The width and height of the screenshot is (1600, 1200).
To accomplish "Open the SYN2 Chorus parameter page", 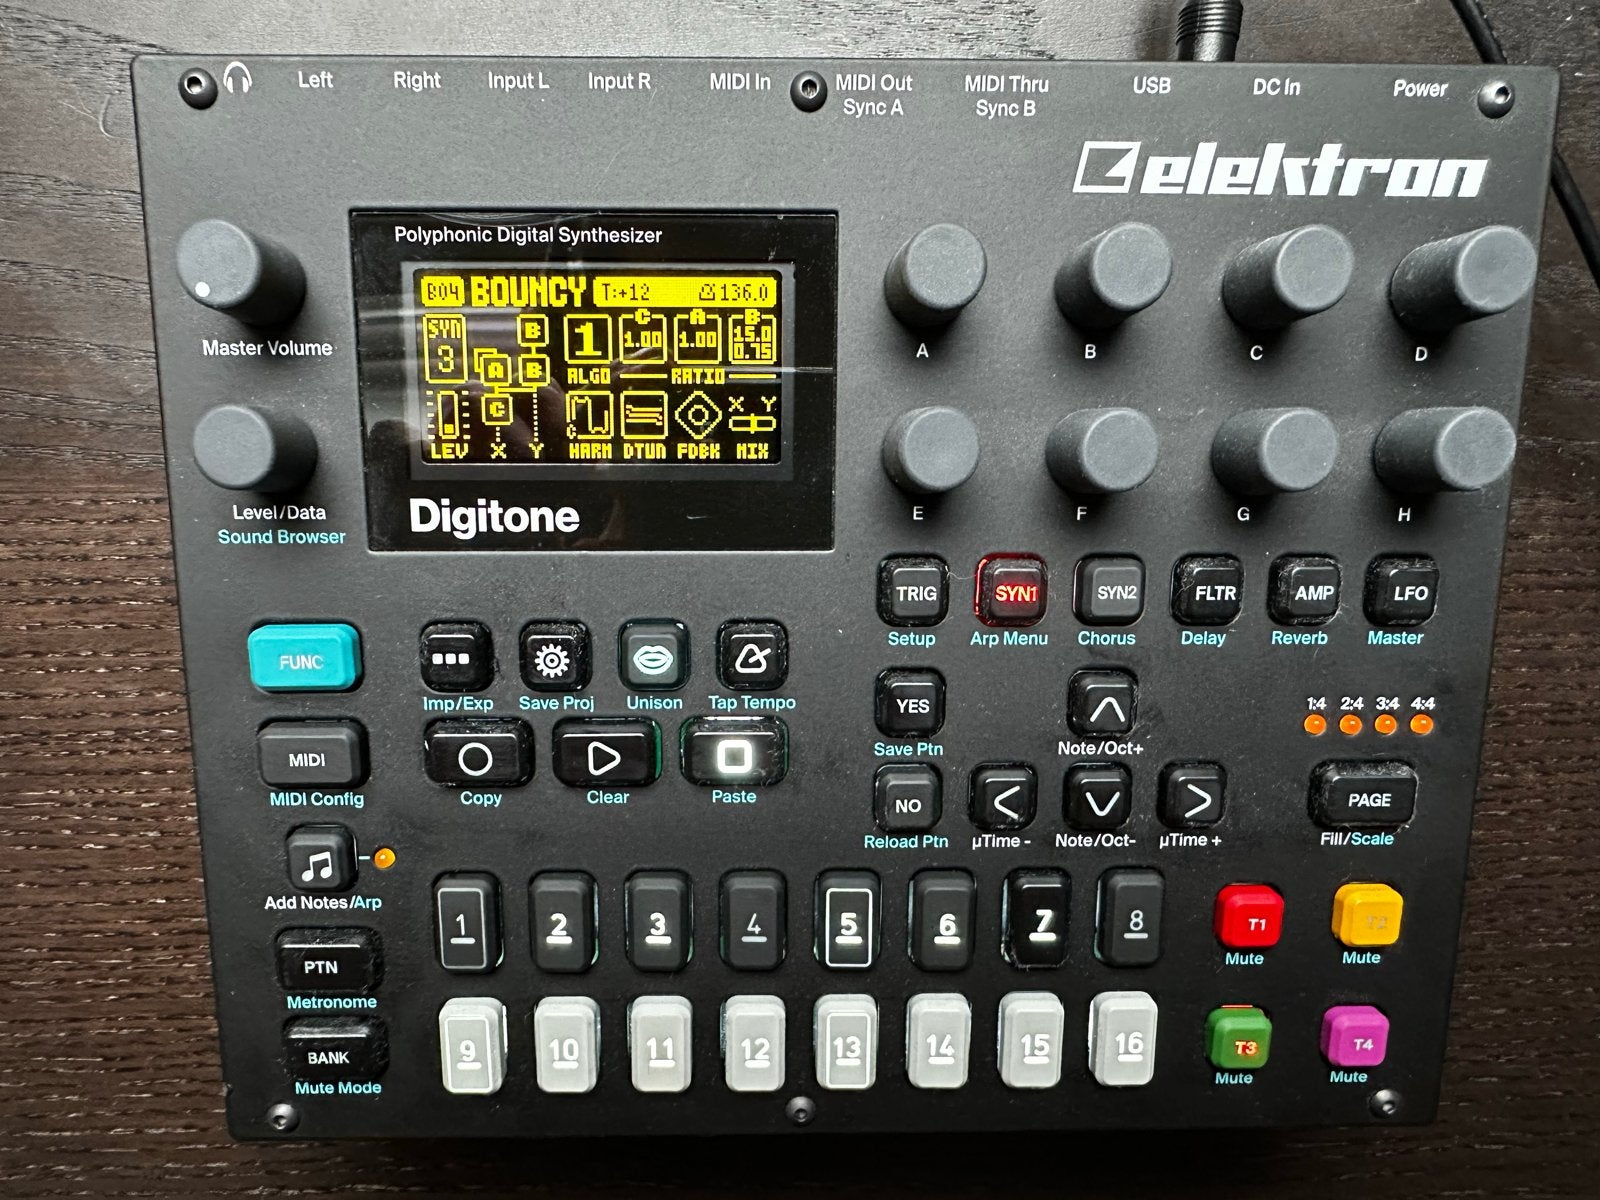I will 1111,592.
